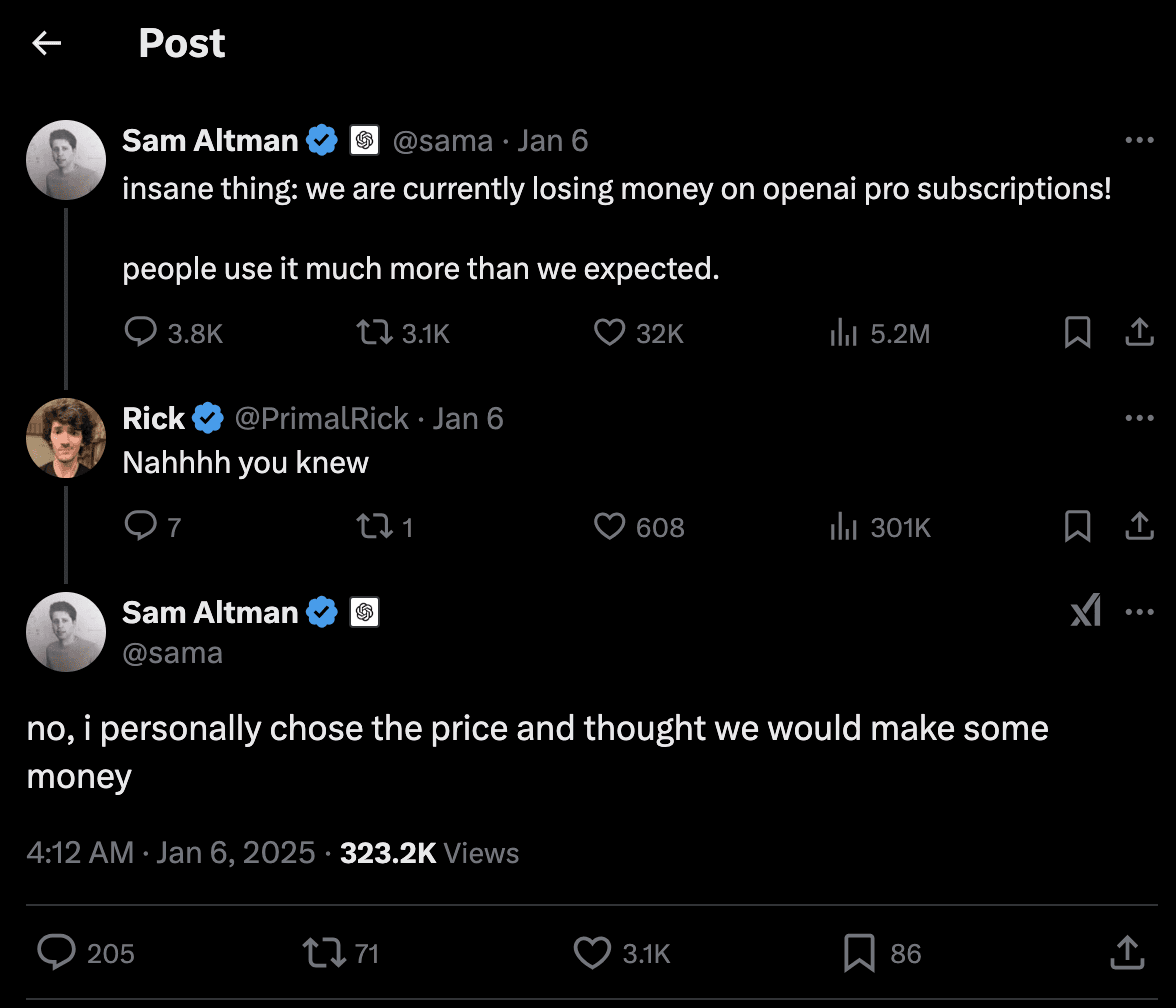The width and height of the screenshot is (1176, 1008).
Task: Navigate back using the arrow
Action: click(x=46, y=43)
